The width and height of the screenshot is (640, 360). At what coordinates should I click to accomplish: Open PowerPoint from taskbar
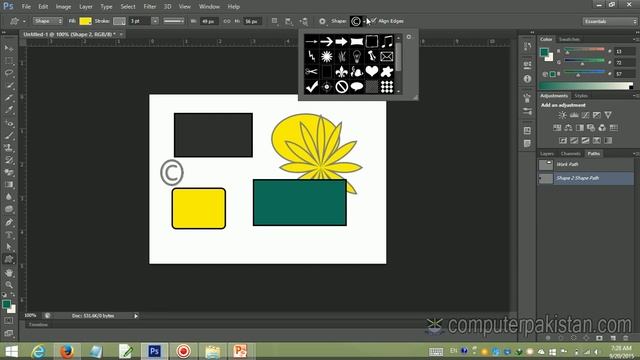click(240, 351)
